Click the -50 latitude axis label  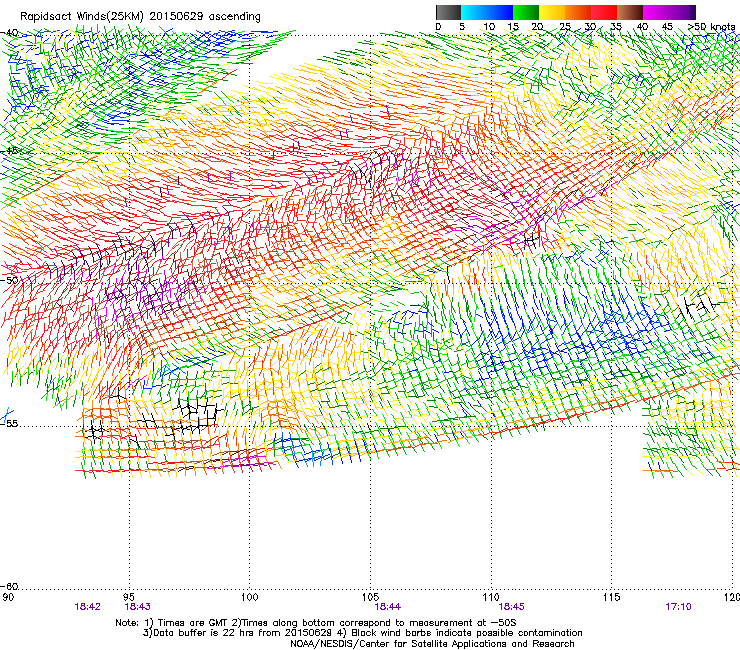(9, 280)
